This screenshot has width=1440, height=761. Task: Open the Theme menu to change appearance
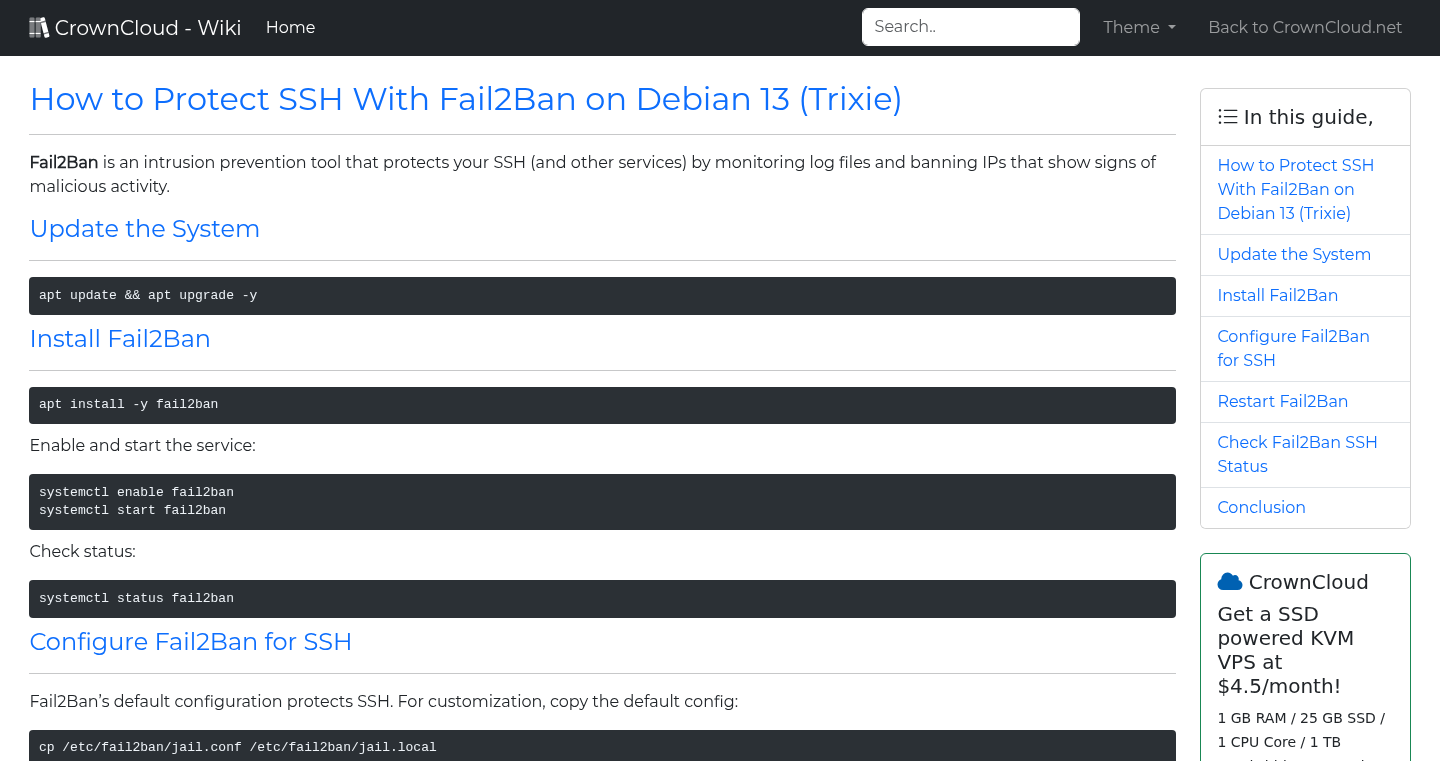tap(1138, 27)
